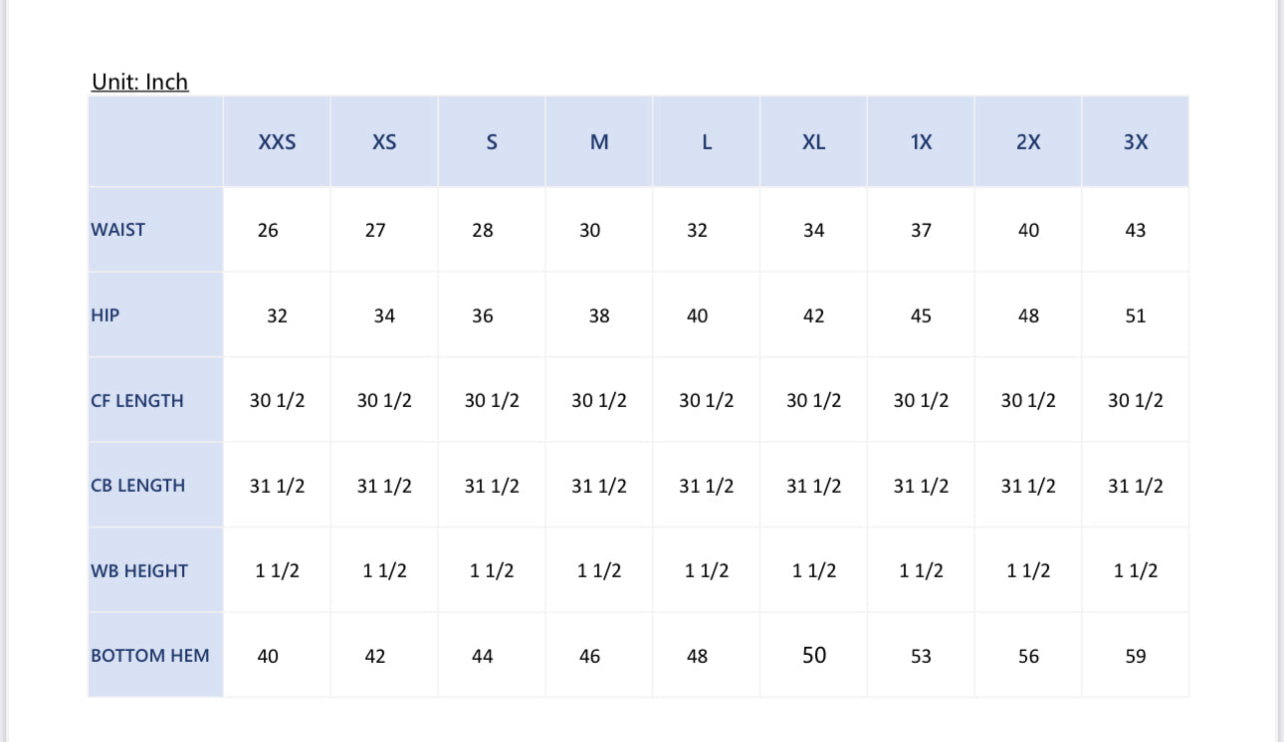Click hip value 51 for size 3X
The image size is (1284, 742).
coord(1135,316)
